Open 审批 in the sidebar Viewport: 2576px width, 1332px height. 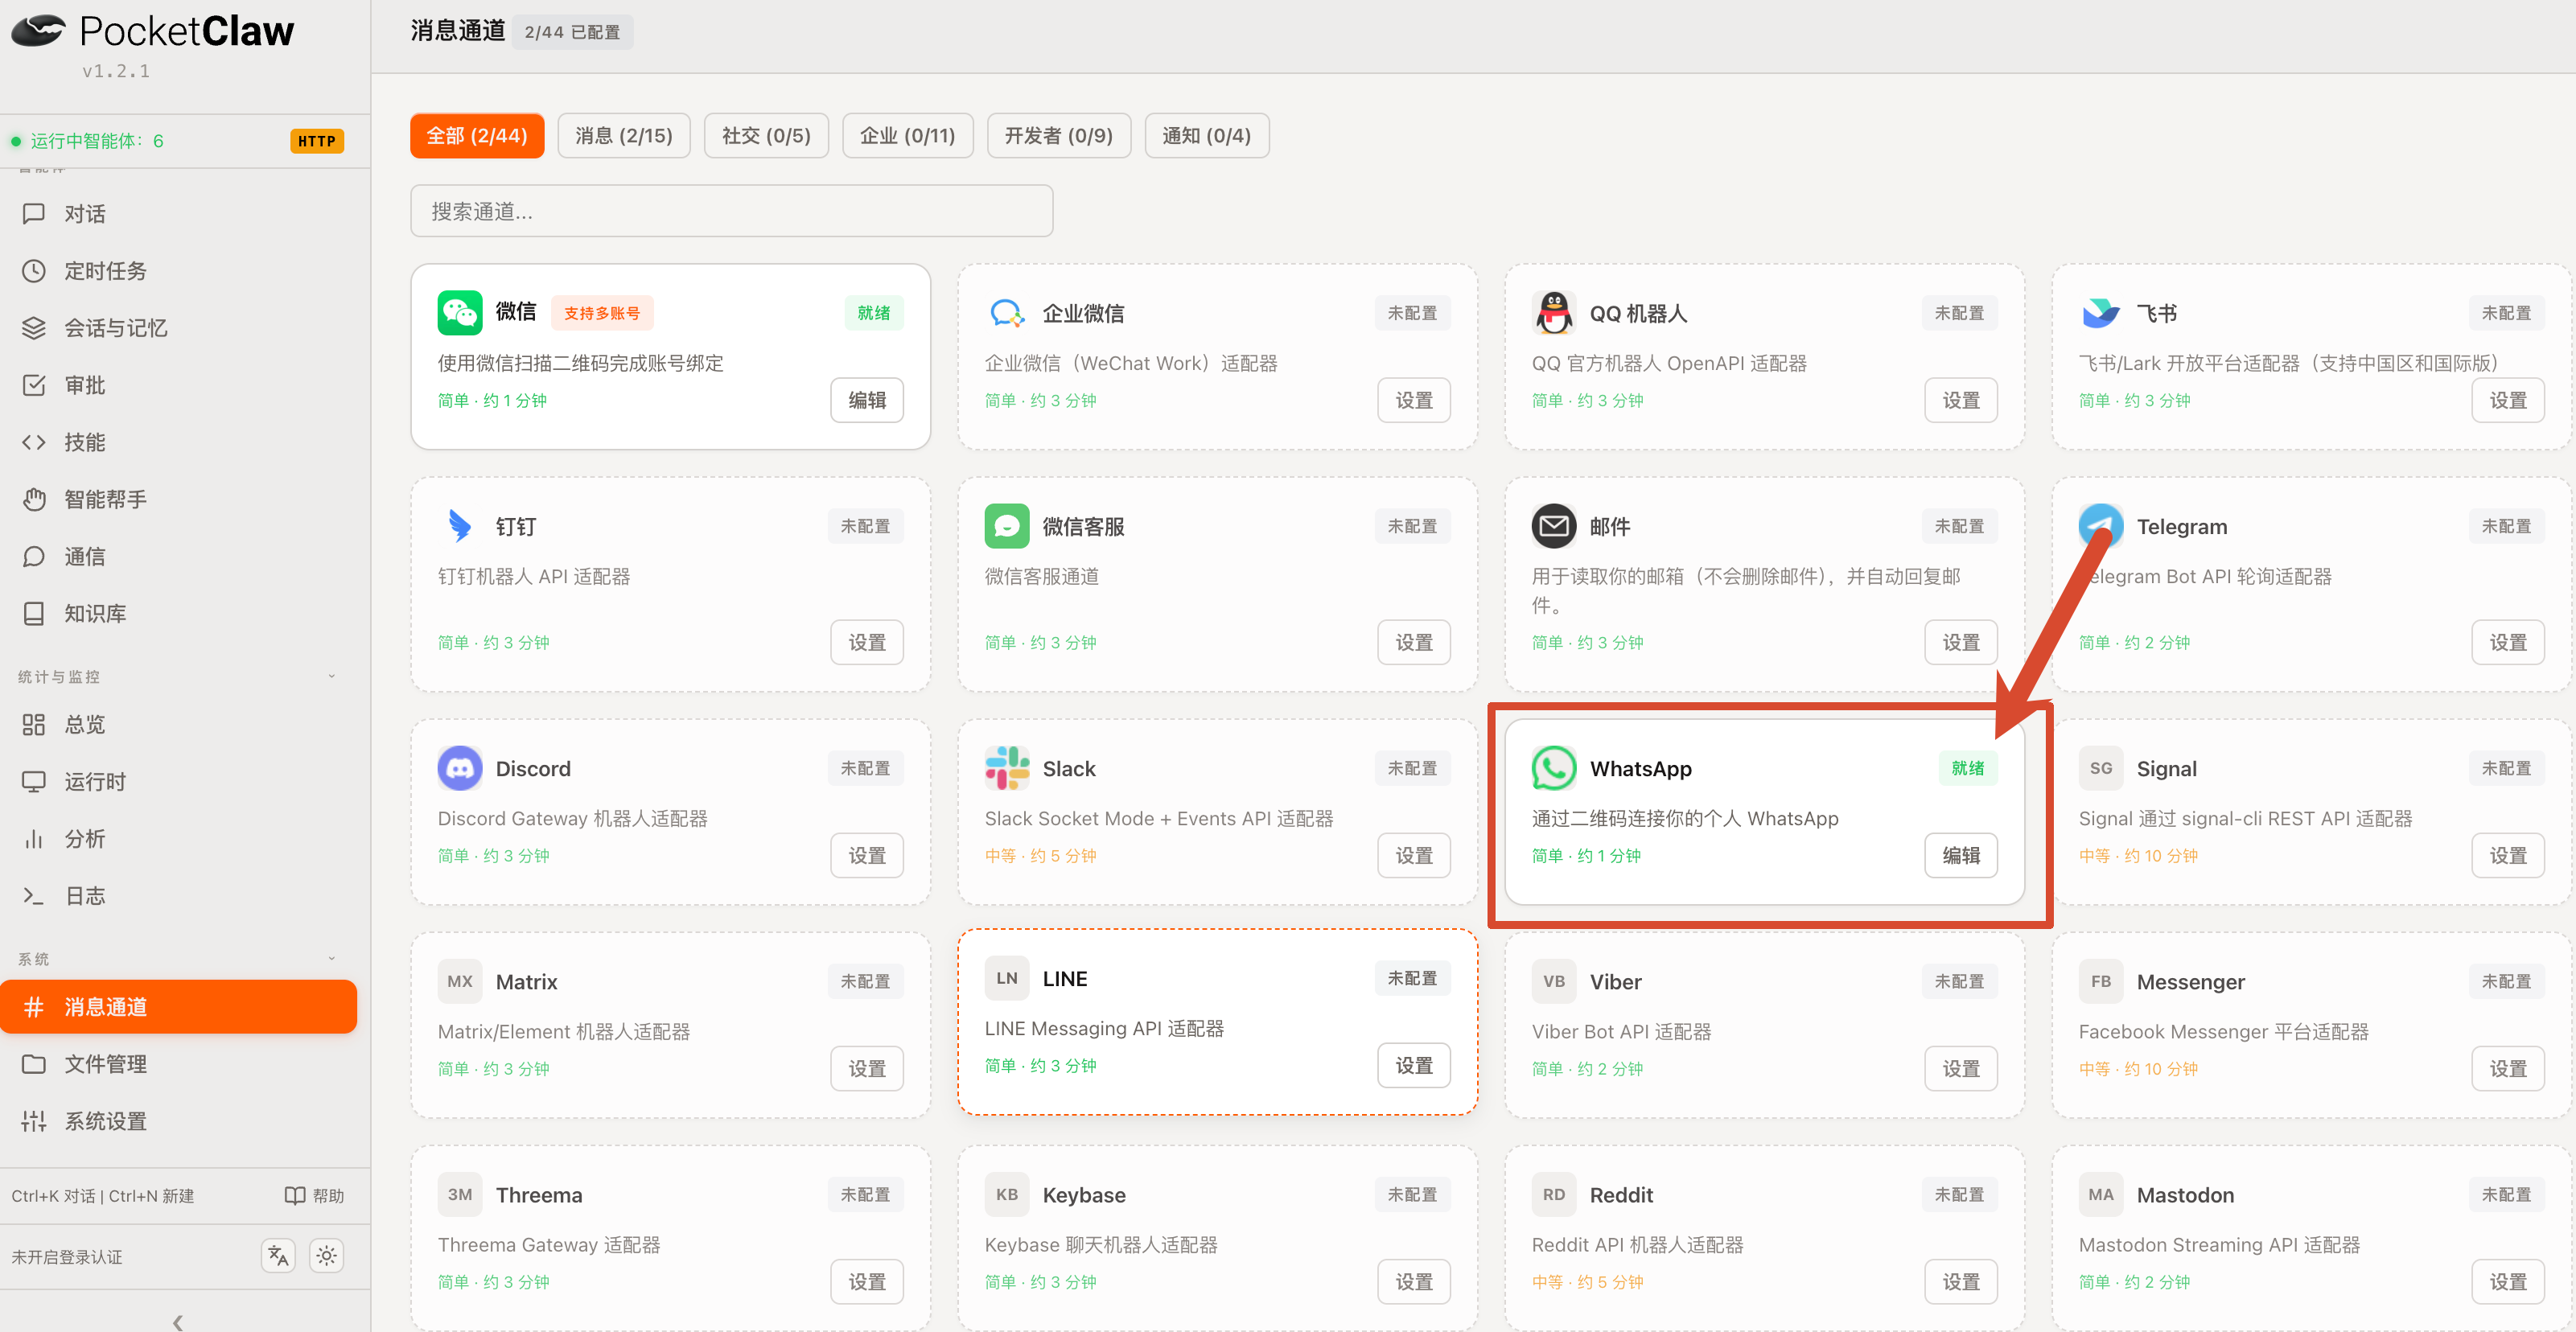pyautogui.click(x=179, y=385)
